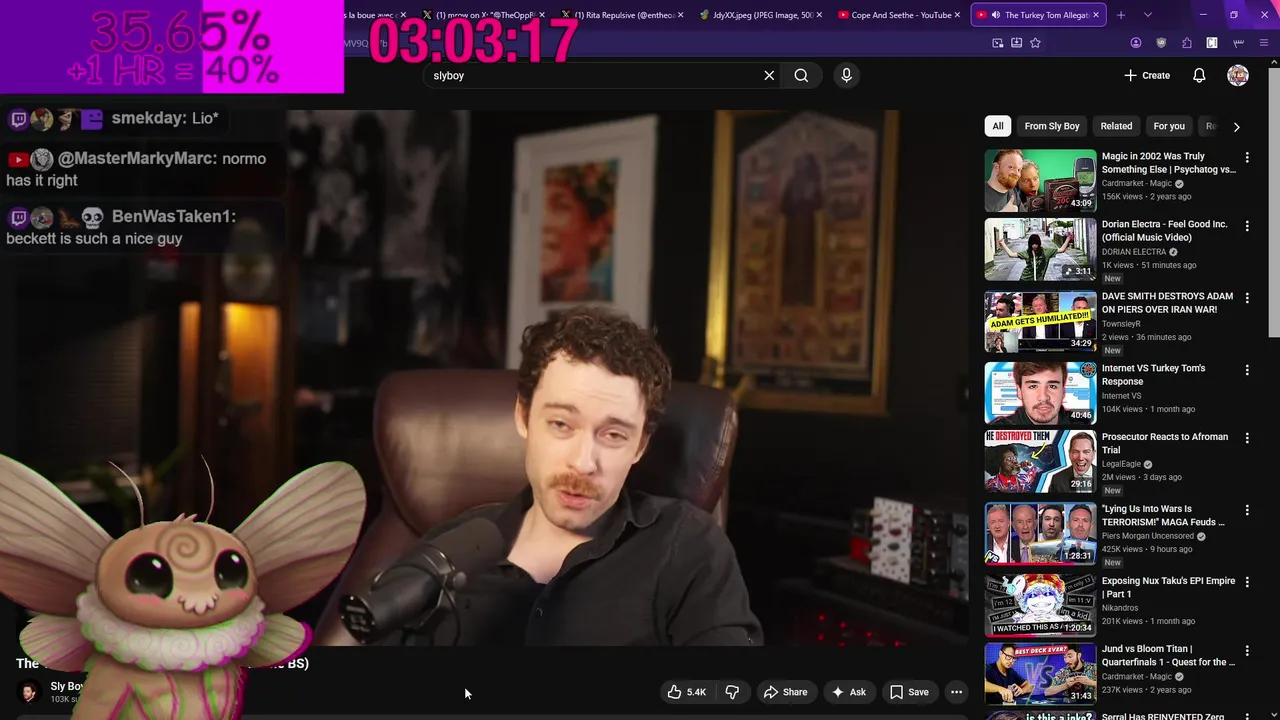This screenshot has width=1280, height=720.
Task: Open the Sly Boy channel avatar
Action: point(30,692)
